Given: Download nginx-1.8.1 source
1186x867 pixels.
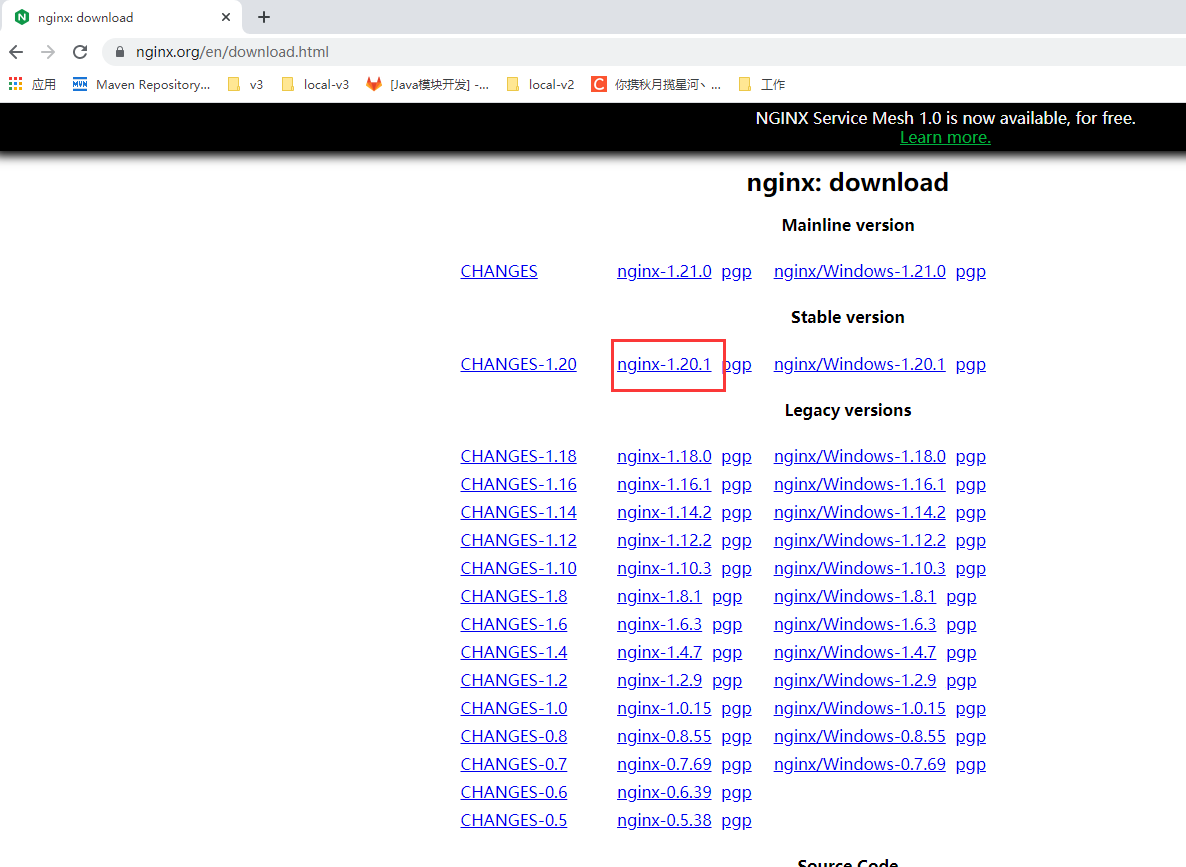Looking at the screenshot, I should [x=660, y=597].
